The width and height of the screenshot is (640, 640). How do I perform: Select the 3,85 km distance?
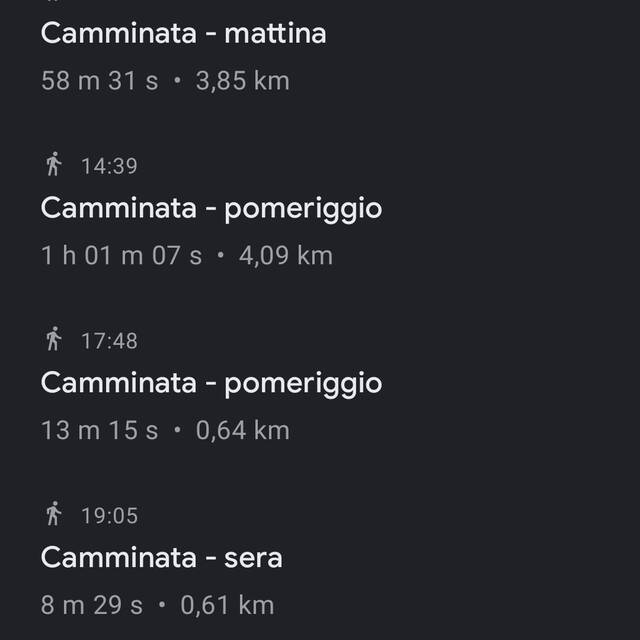coord(242,81)
